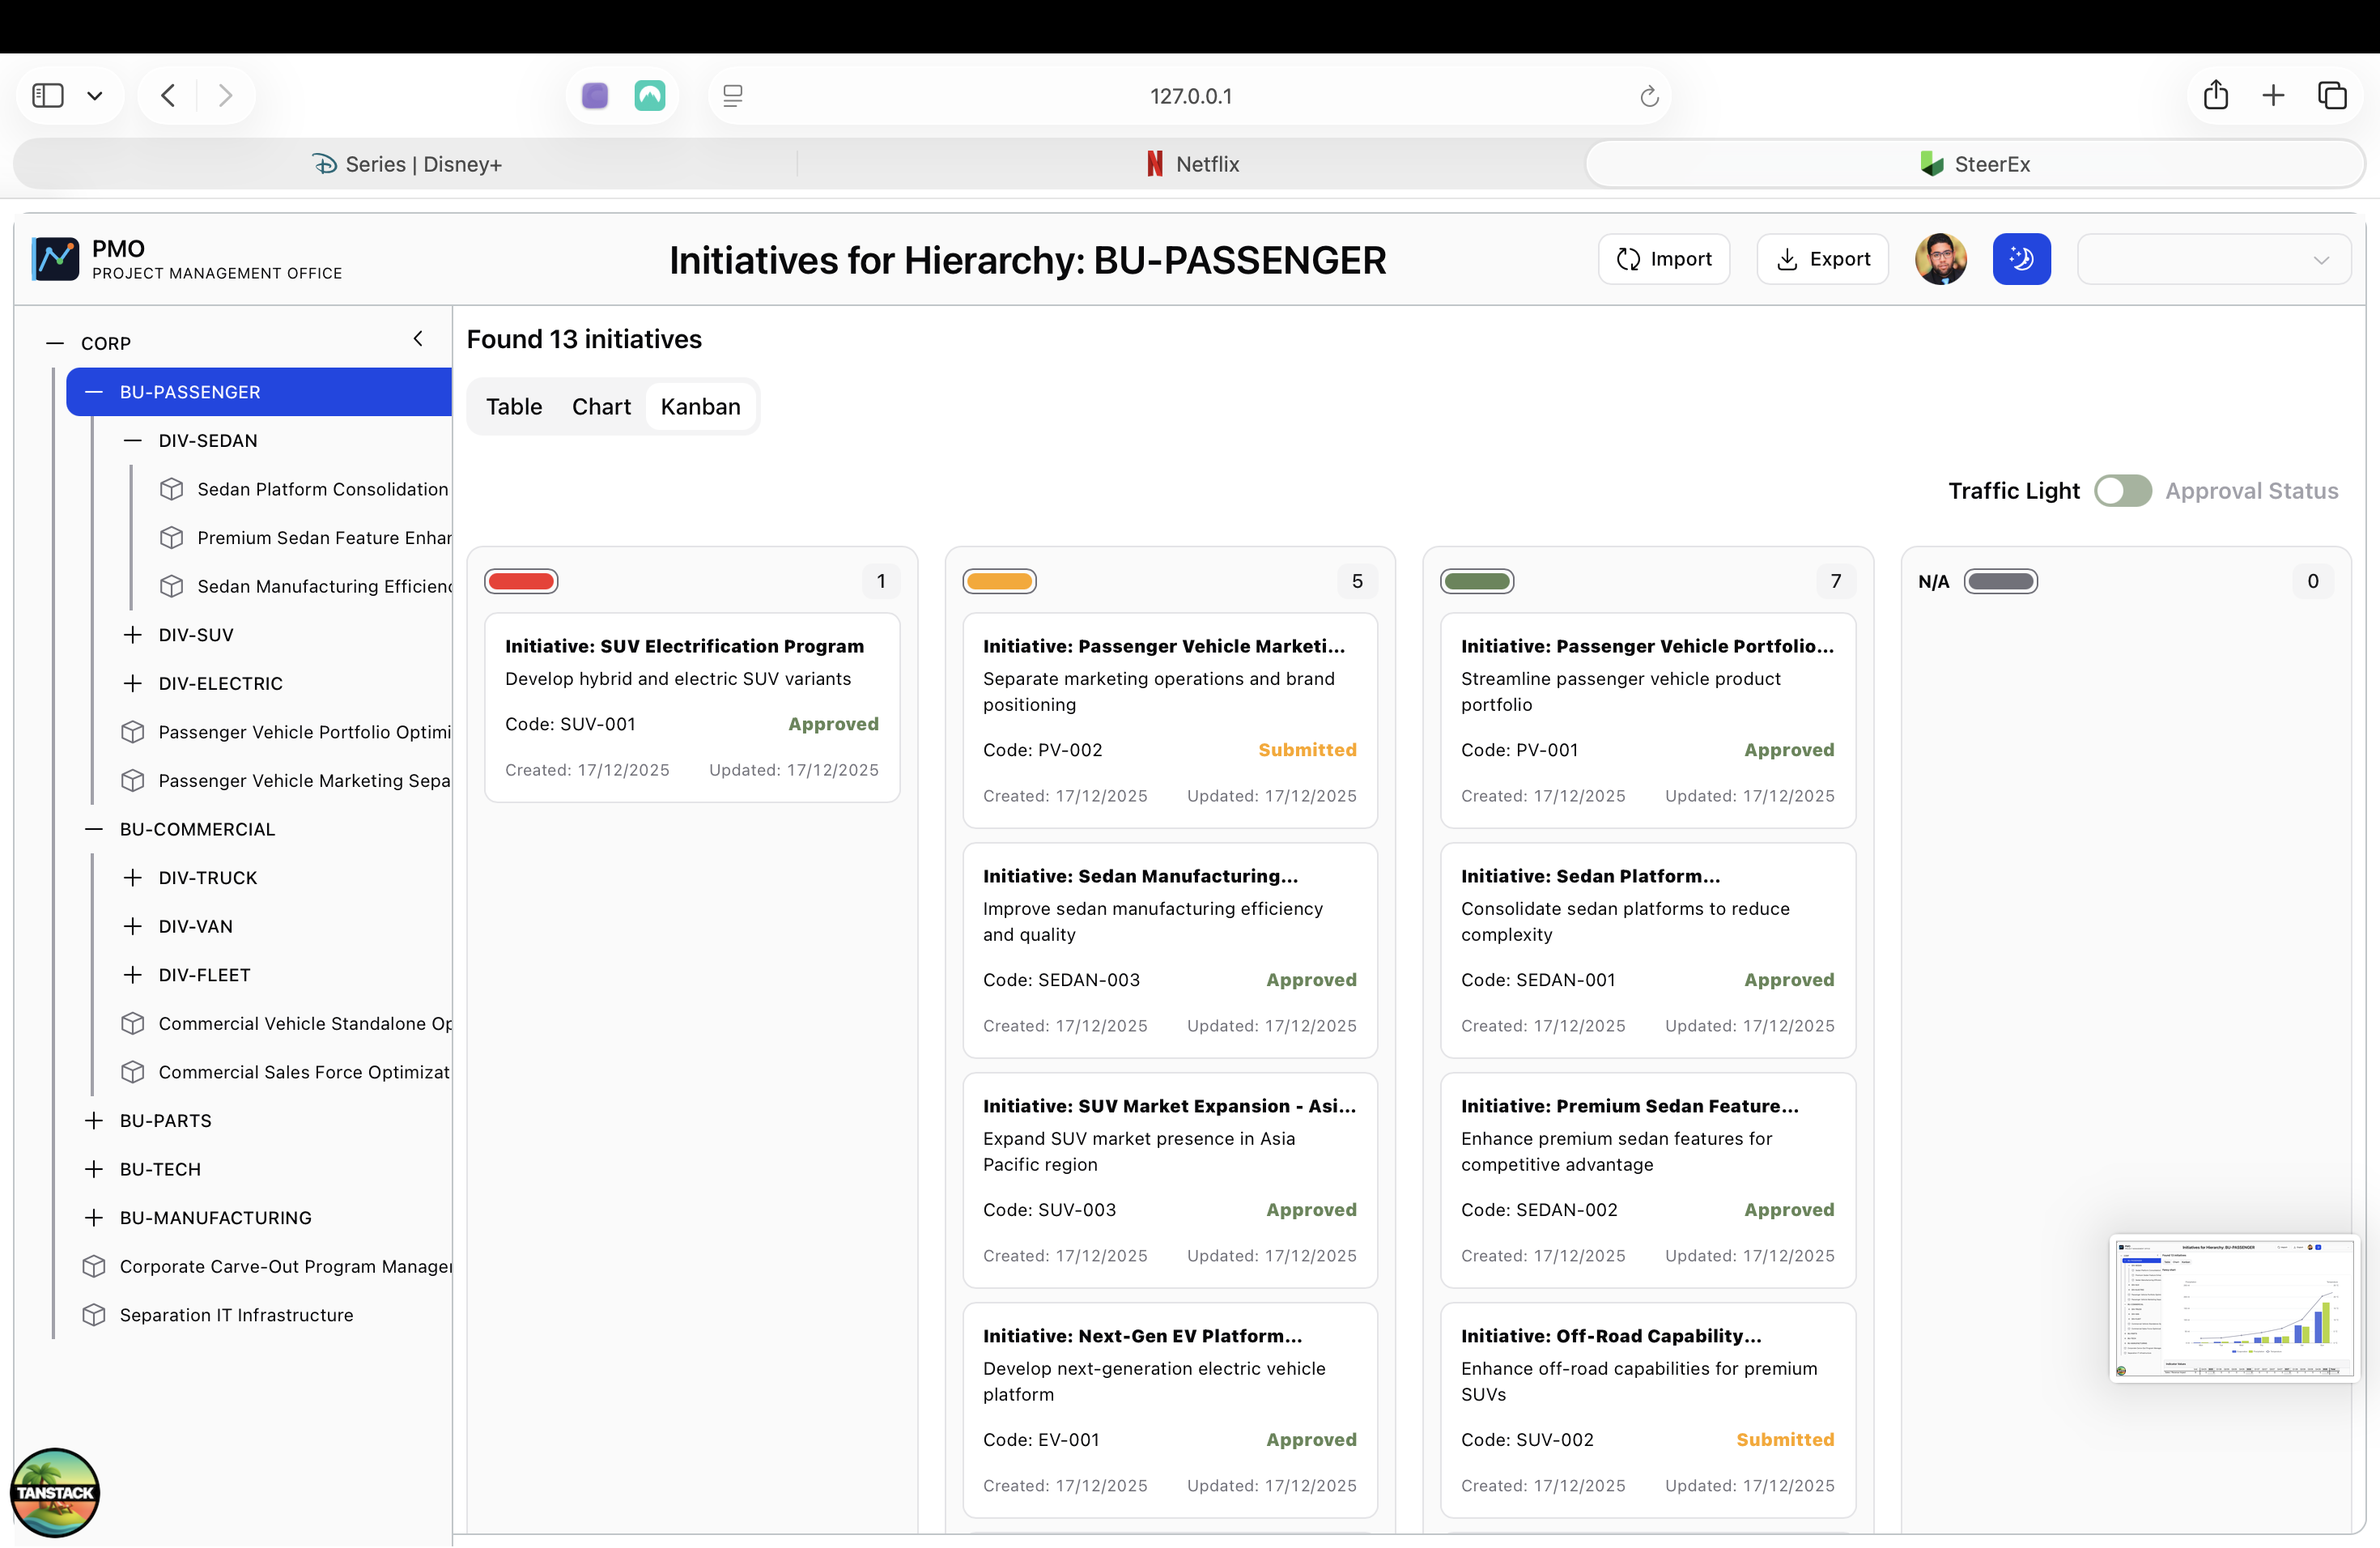This screenshot has height=1548, width=2380.
Task: Click the user avatar photo
Action: [x=1940, y=260]
